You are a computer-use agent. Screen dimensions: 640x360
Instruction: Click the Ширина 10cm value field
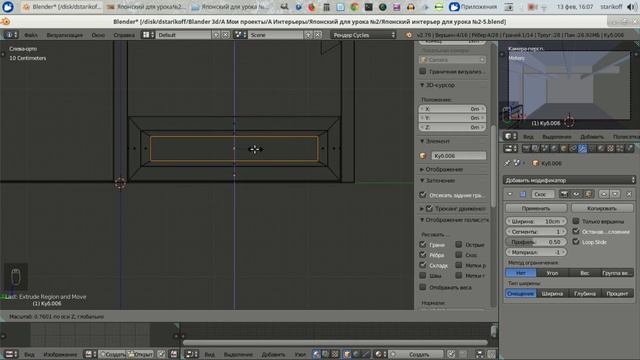[536, 221]
